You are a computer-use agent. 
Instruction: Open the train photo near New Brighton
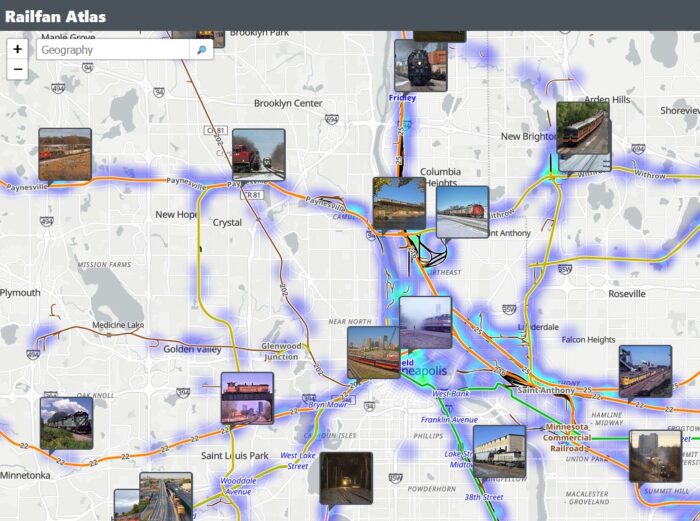(583, 136)
